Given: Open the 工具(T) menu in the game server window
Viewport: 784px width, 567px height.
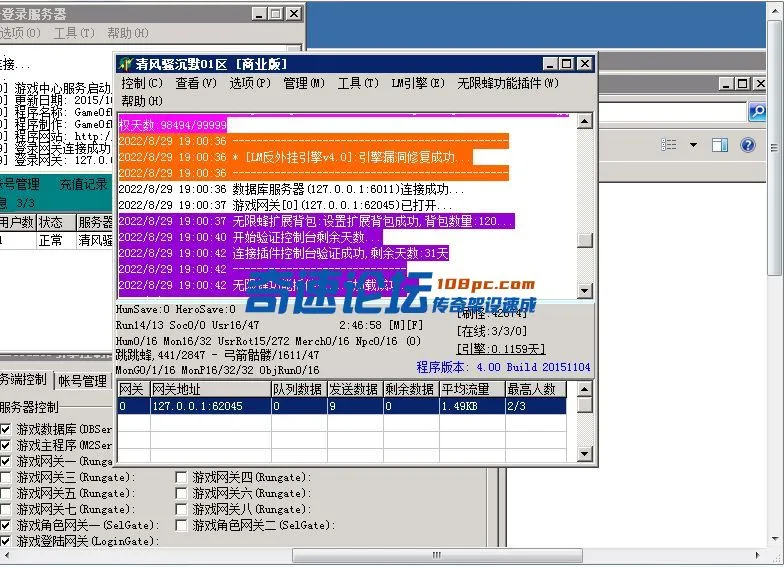Looking at the screenshot, I should click(358, 83).
